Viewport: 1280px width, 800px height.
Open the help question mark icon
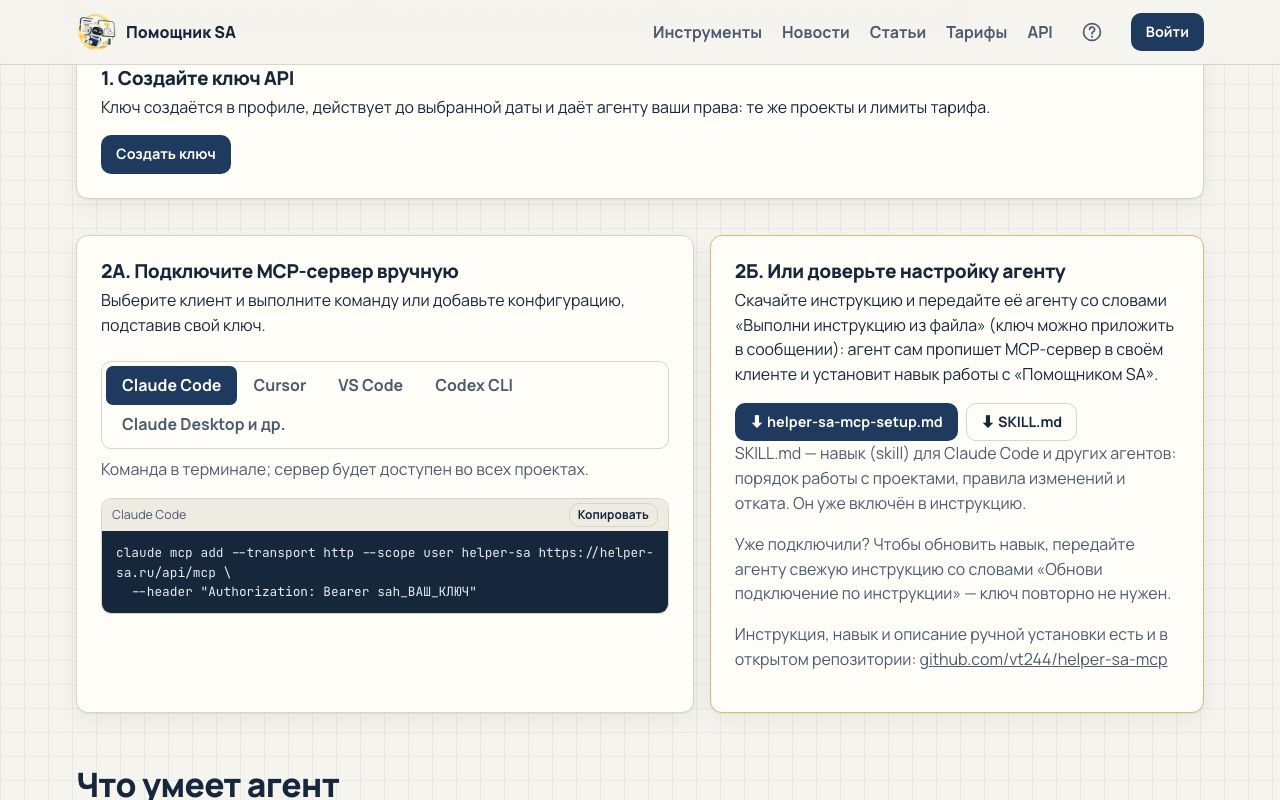click(x=1092, y=32)
